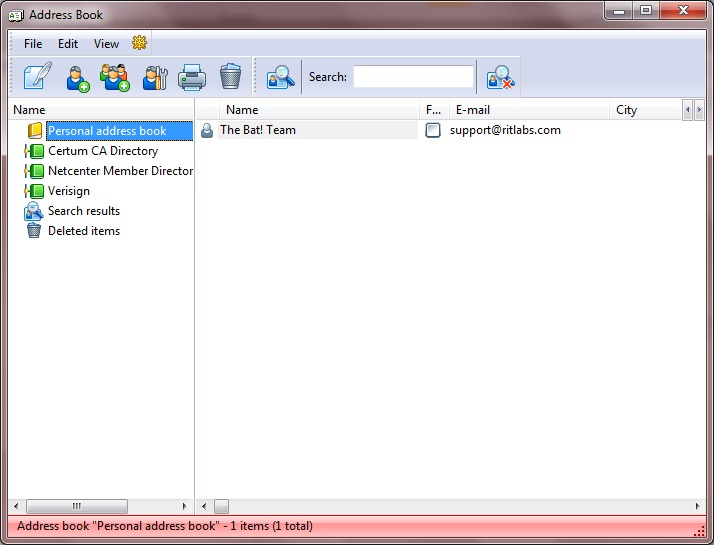Viewport: 714px width, 545px height.
Task: Click the status bar resize grip
Action: pos(699,531)
